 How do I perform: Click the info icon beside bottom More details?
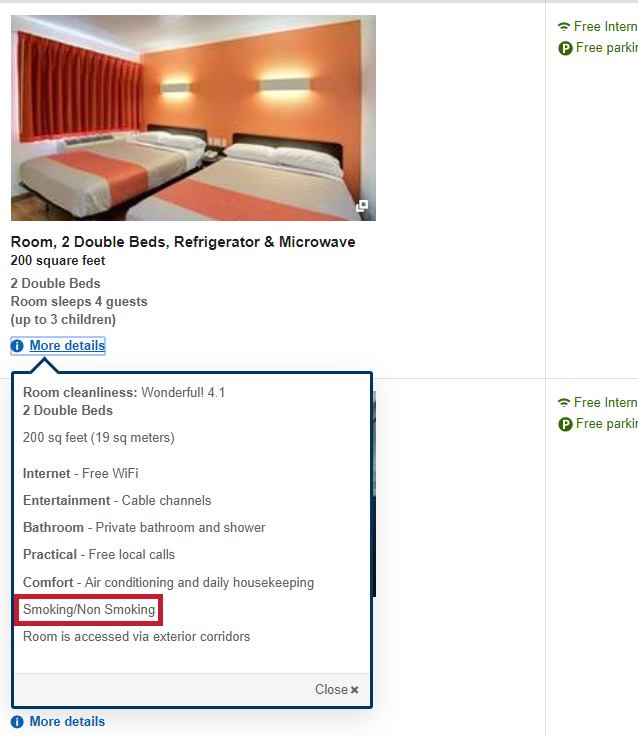coord(17,721)
